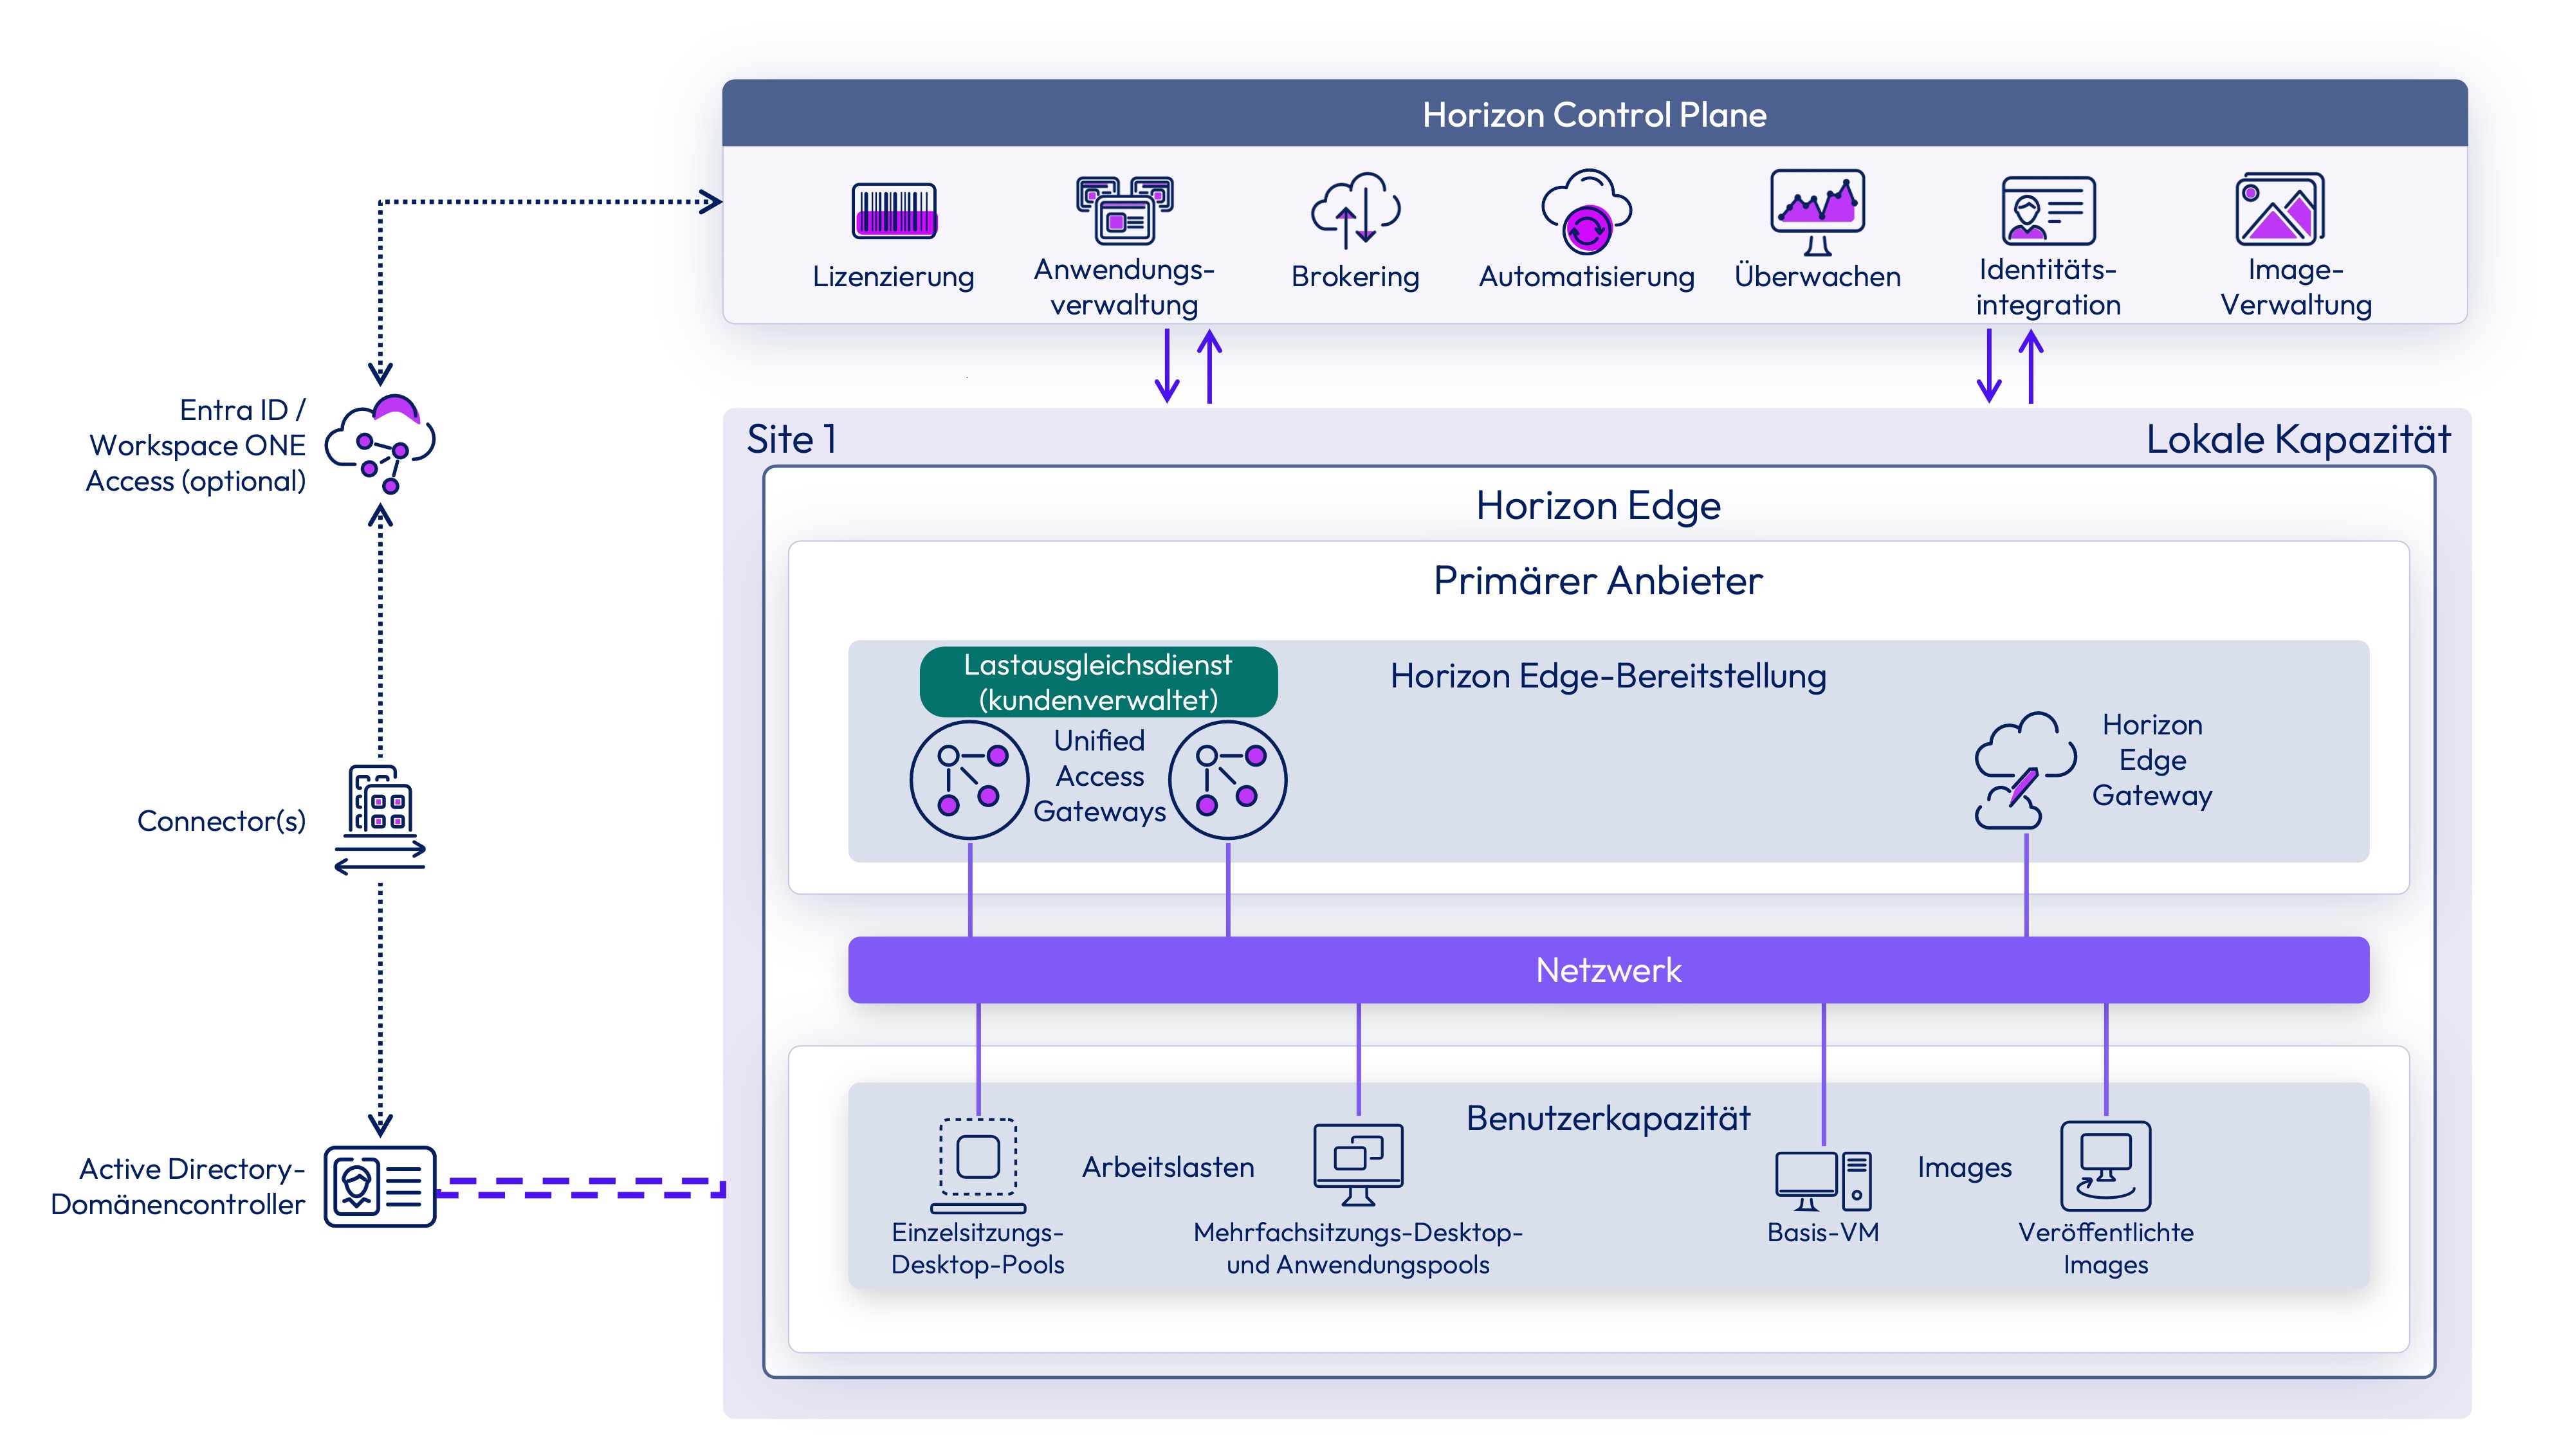Click the 'Image-Verwaltung' label

point(2296,287)
